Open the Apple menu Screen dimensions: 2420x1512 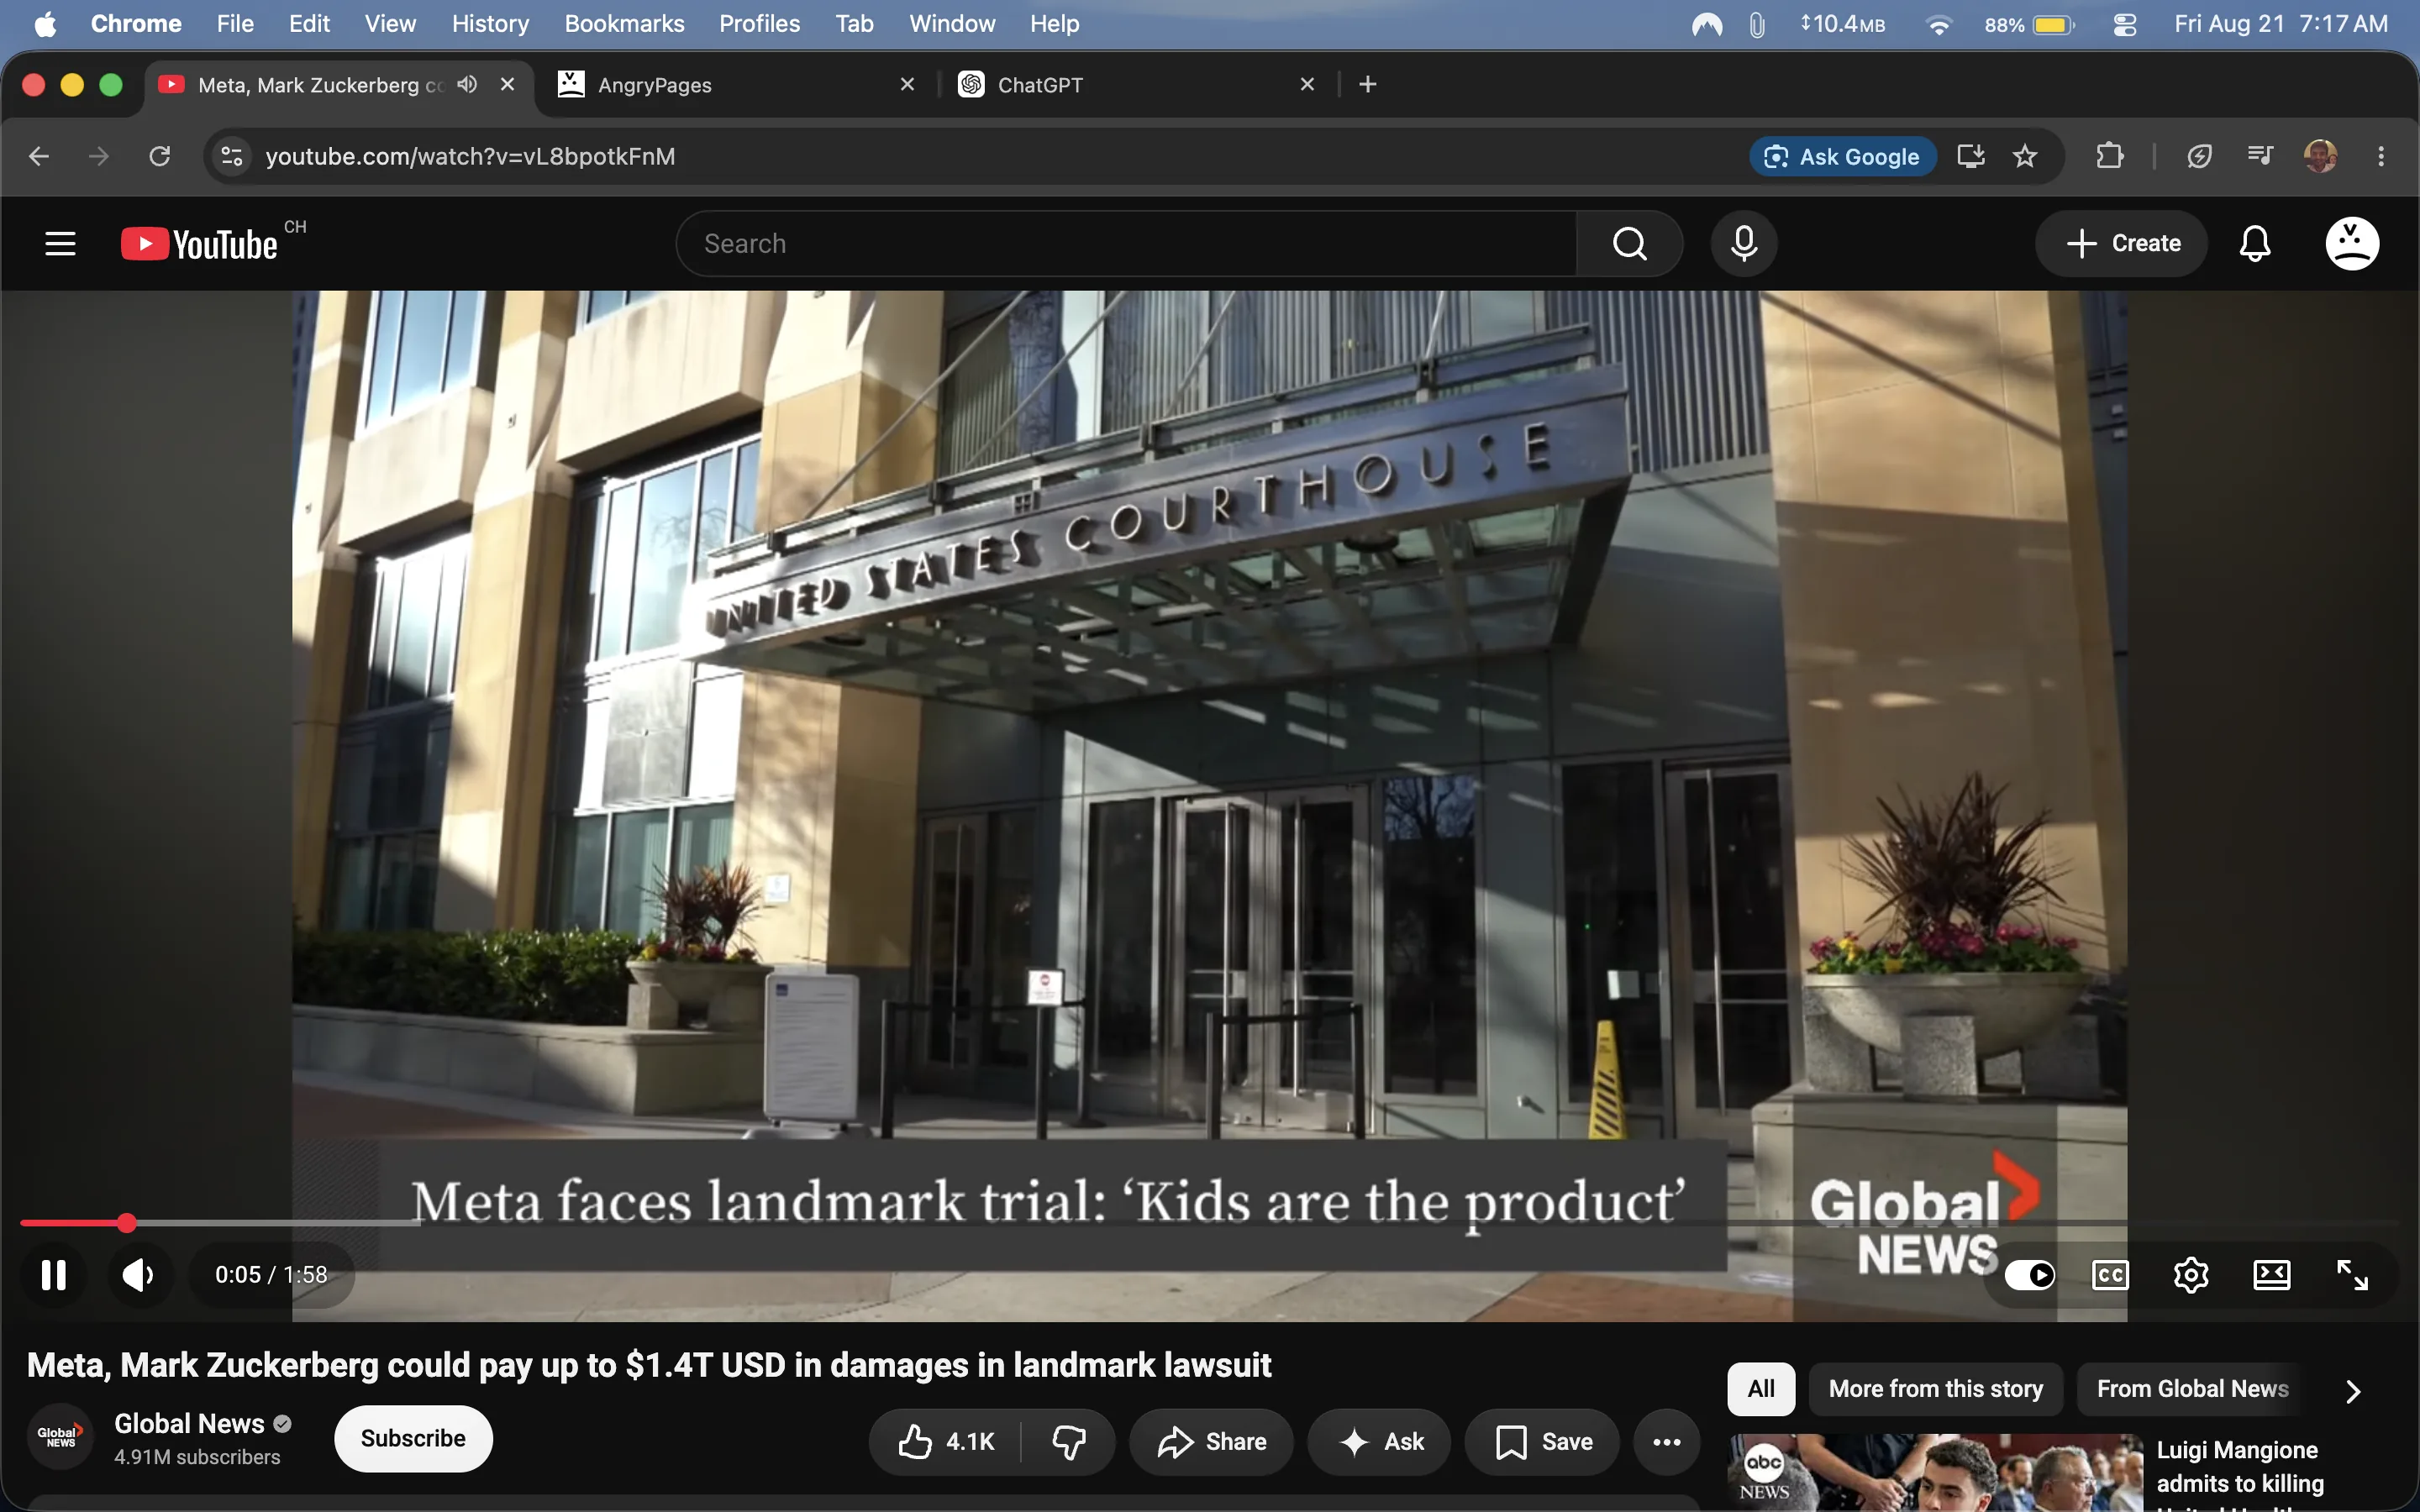45,23
